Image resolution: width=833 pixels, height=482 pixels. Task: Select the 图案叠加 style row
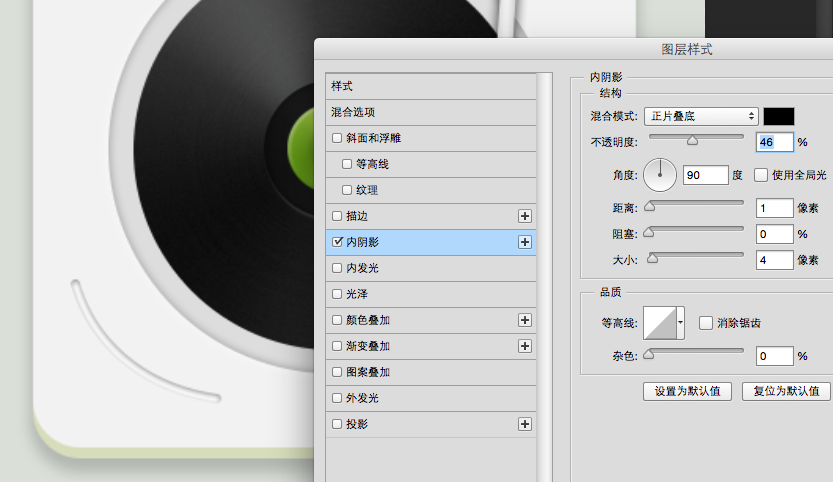click(431, 373)
